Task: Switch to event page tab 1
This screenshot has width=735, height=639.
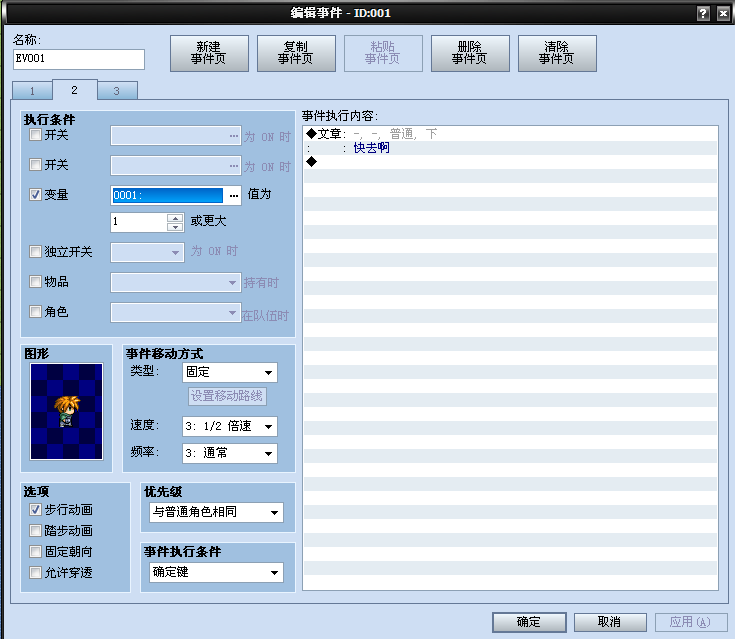Action: (32, 91)
